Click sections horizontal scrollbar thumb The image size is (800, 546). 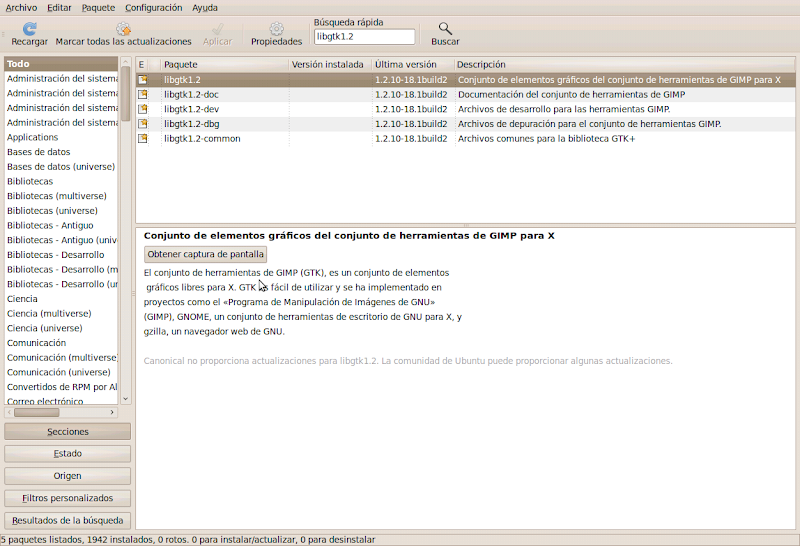(37, 412)
